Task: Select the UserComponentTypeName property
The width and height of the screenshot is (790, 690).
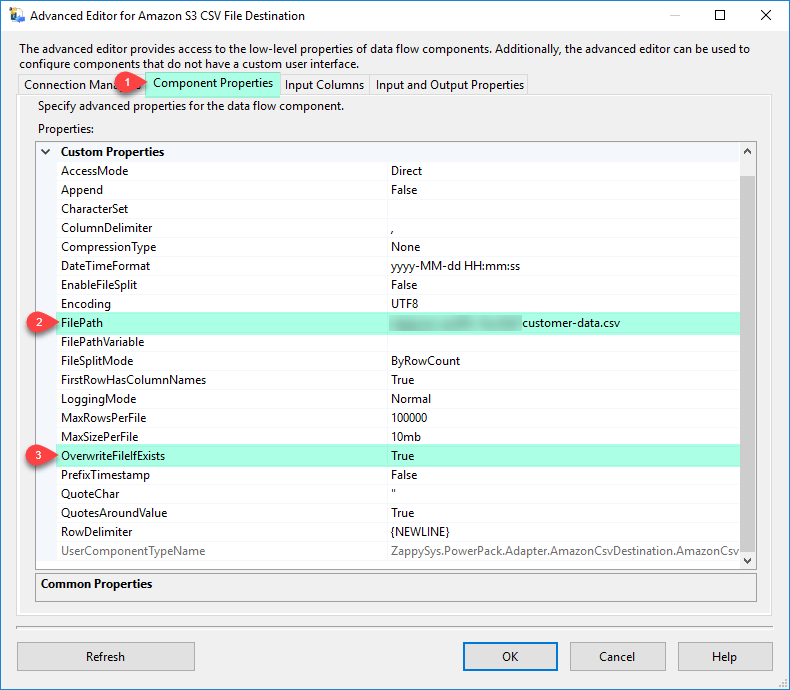Action: click(133, 550)
